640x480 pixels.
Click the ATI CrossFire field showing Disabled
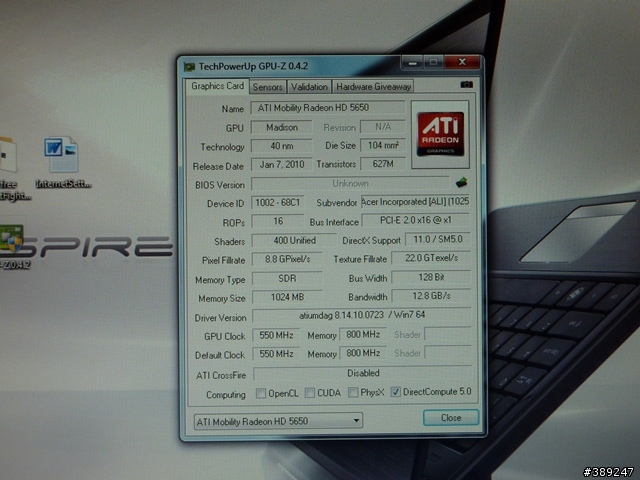(363, 373)
